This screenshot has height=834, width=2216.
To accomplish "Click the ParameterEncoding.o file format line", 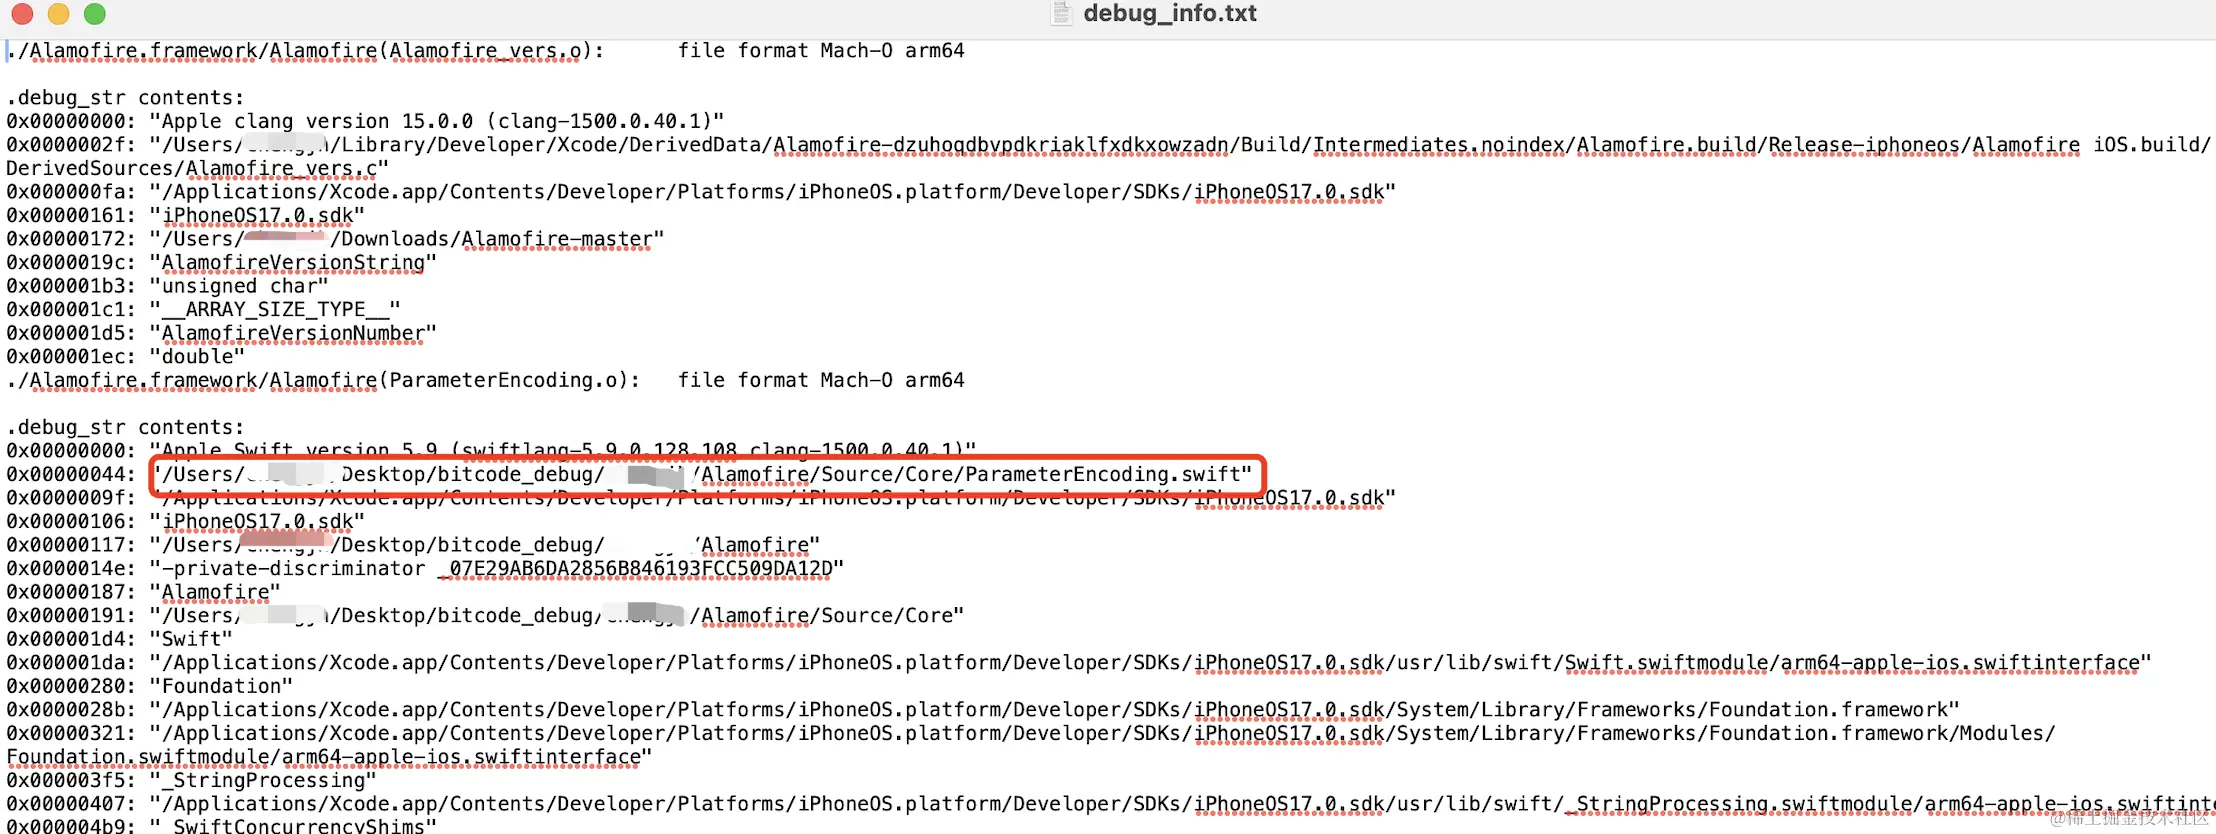I will [x=486, y=380].
